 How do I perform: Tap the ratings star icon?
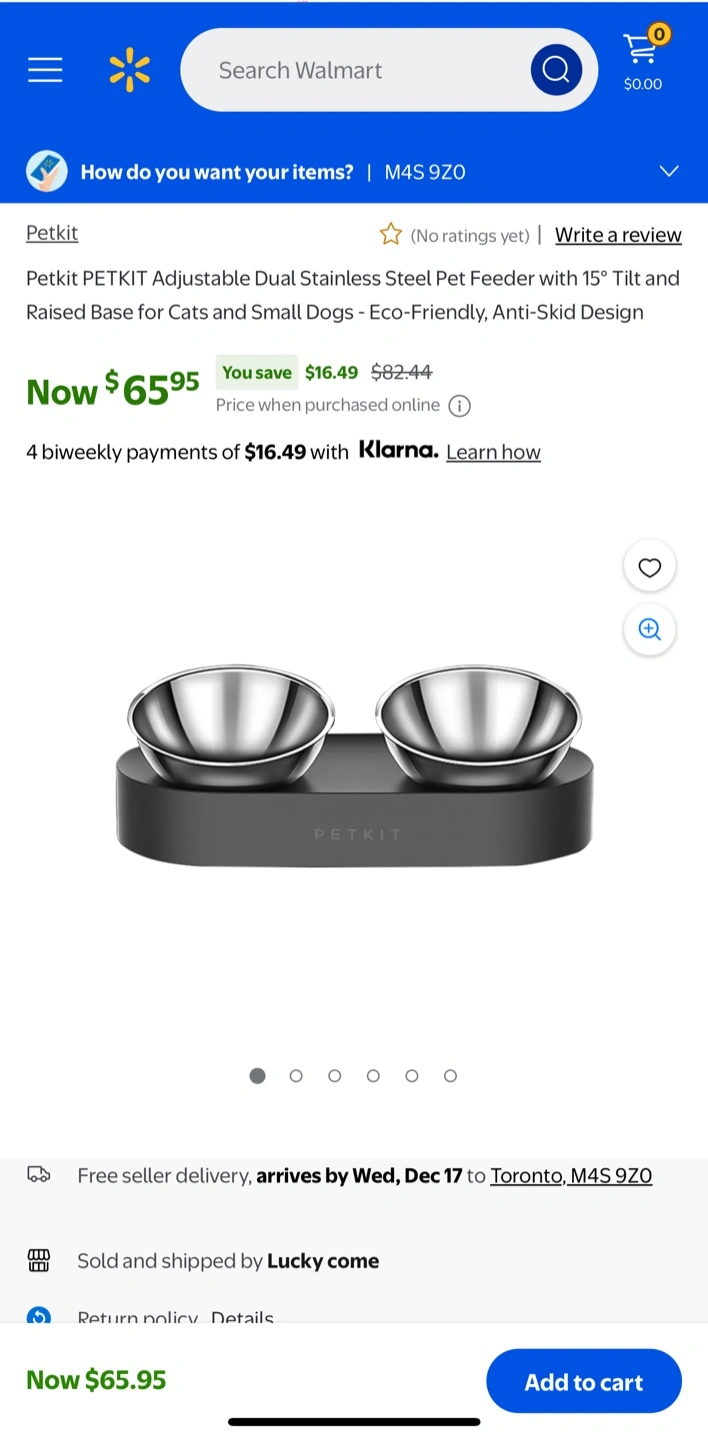point(391,235)
